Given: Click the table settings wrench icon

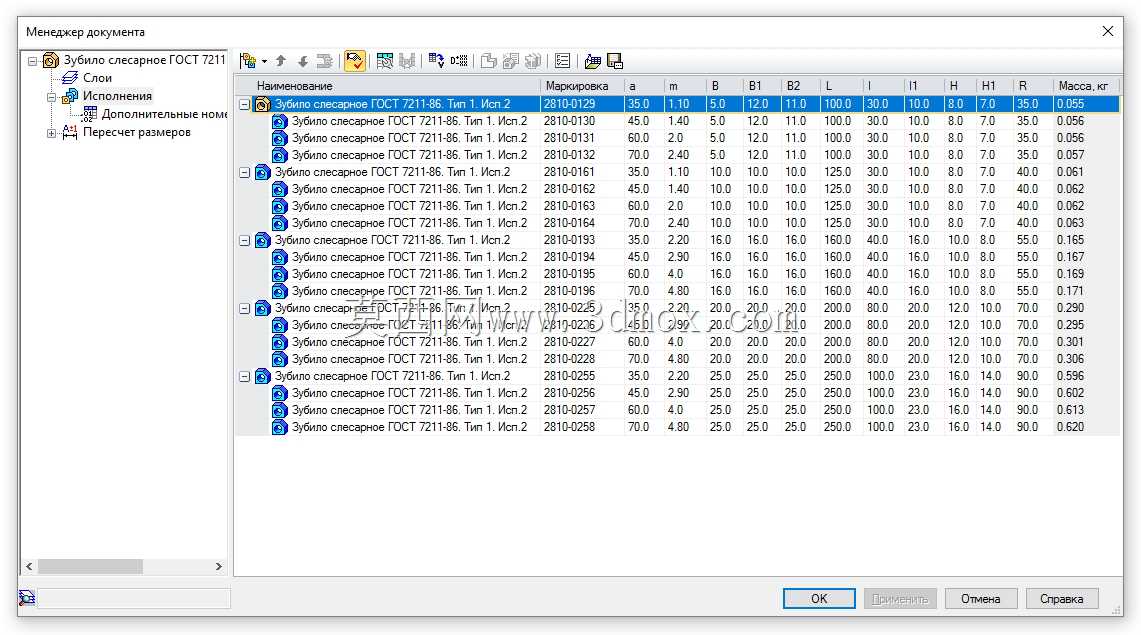Looking at the screenshot, I should click(x=385, y=61).
